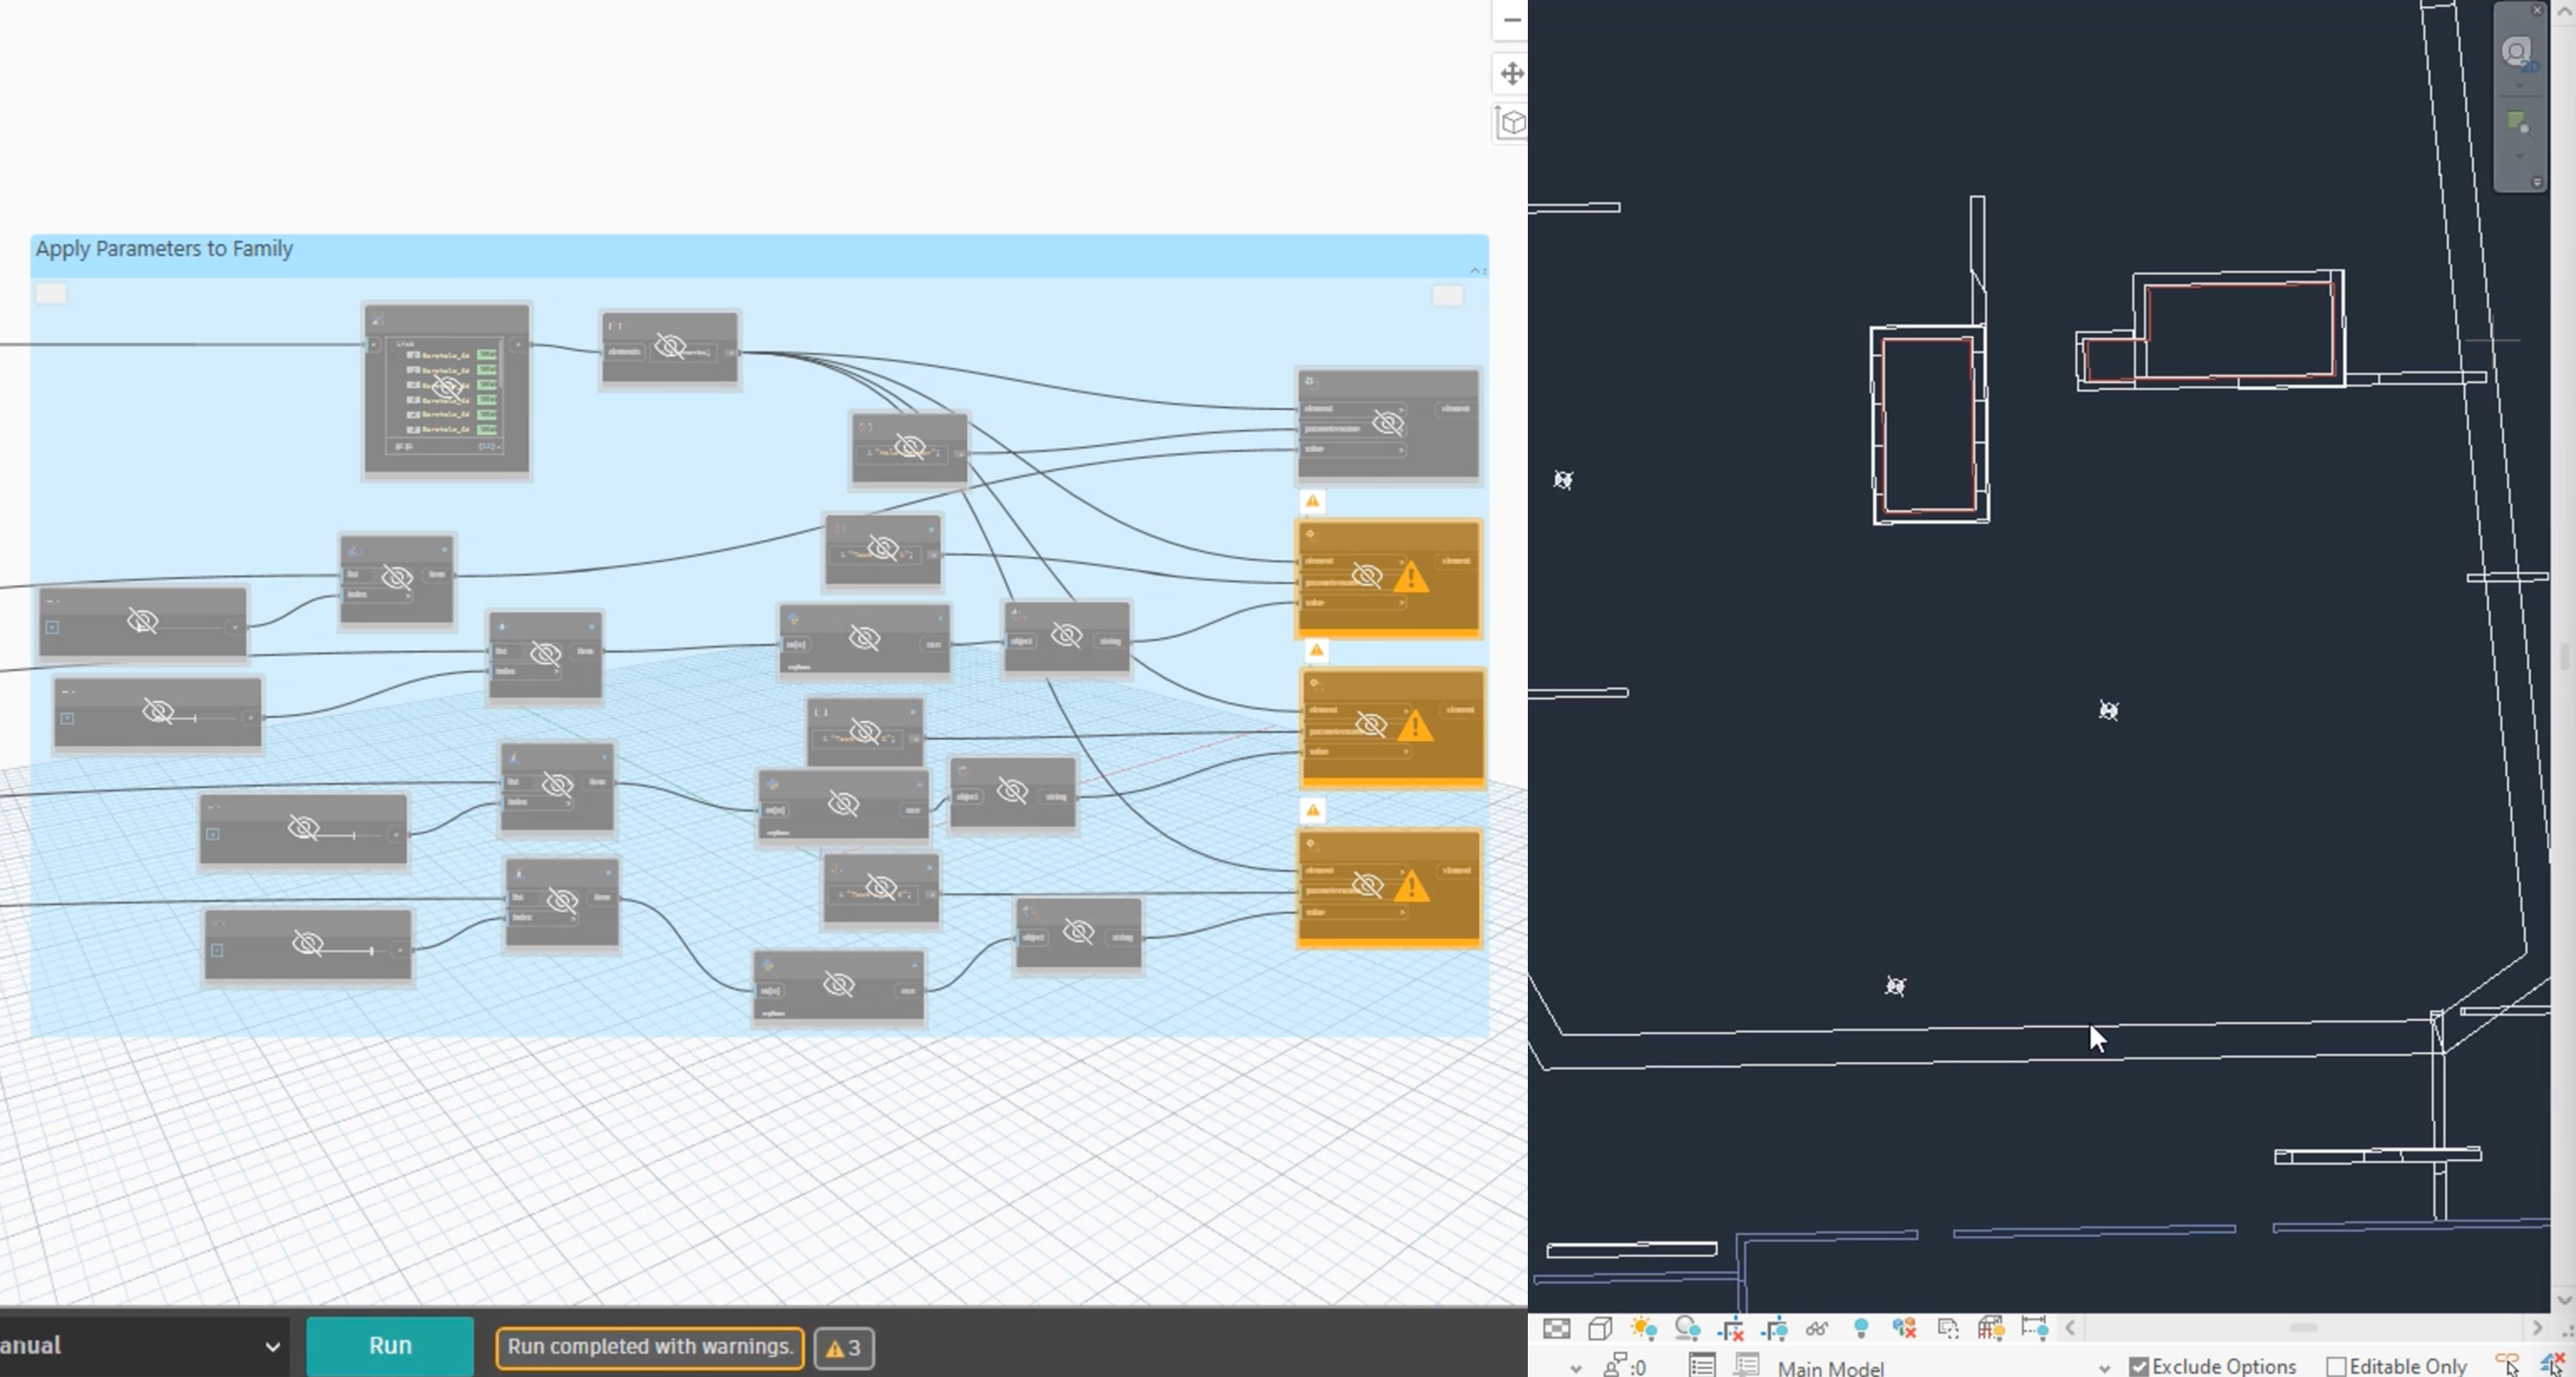Expand the zoom options arrow in navigation bar

click(2519, 156)
